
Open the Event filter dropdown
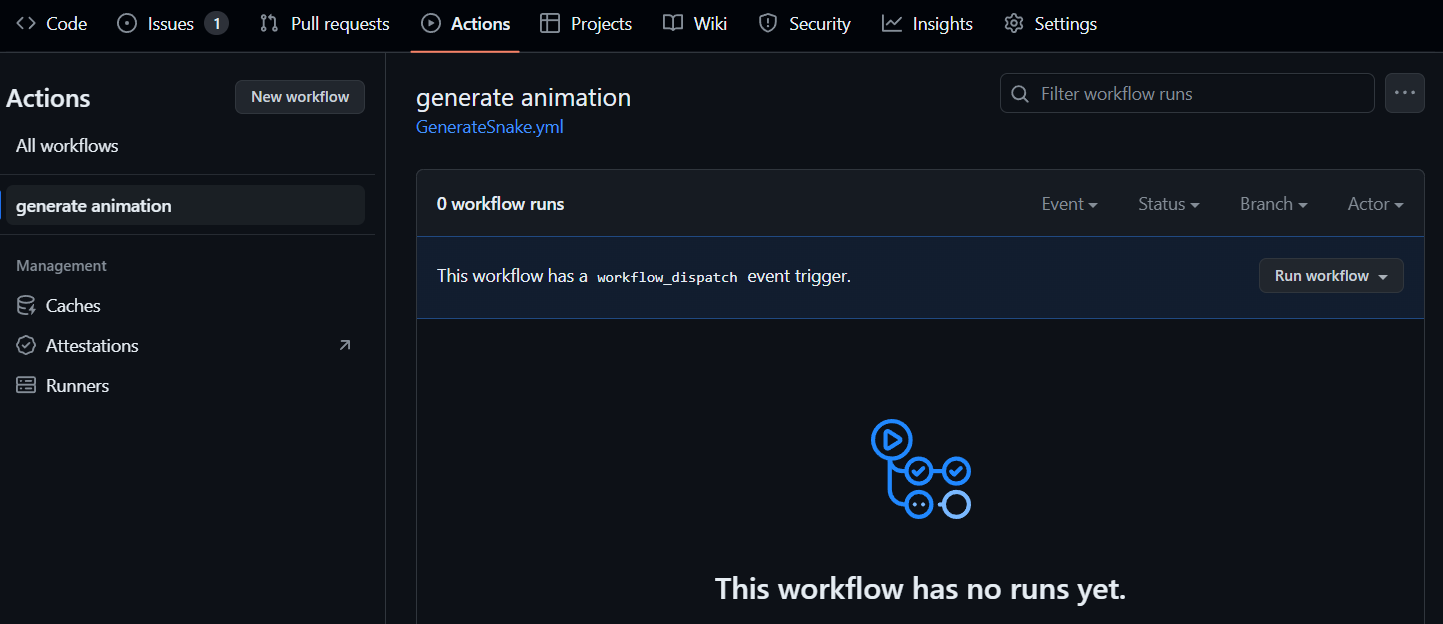tap(1069, 203)
